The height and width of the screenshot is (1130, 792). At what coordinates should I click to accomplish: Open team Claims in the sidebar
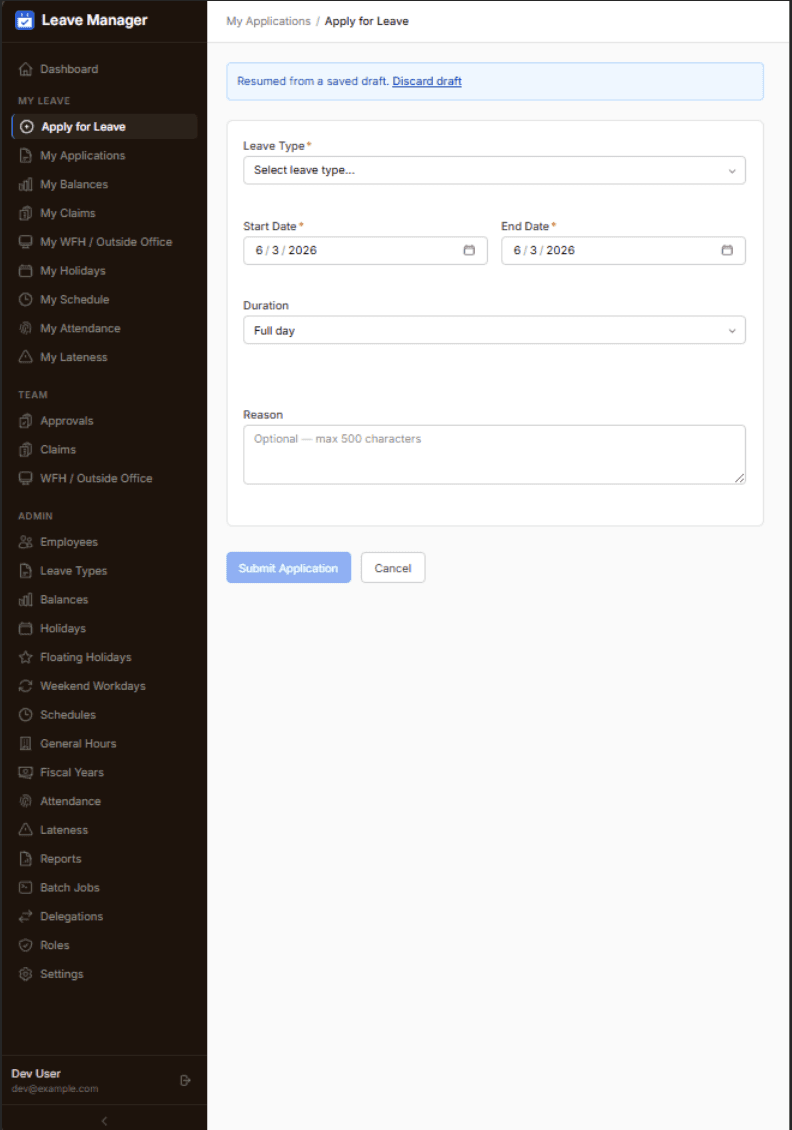(104, 450)
